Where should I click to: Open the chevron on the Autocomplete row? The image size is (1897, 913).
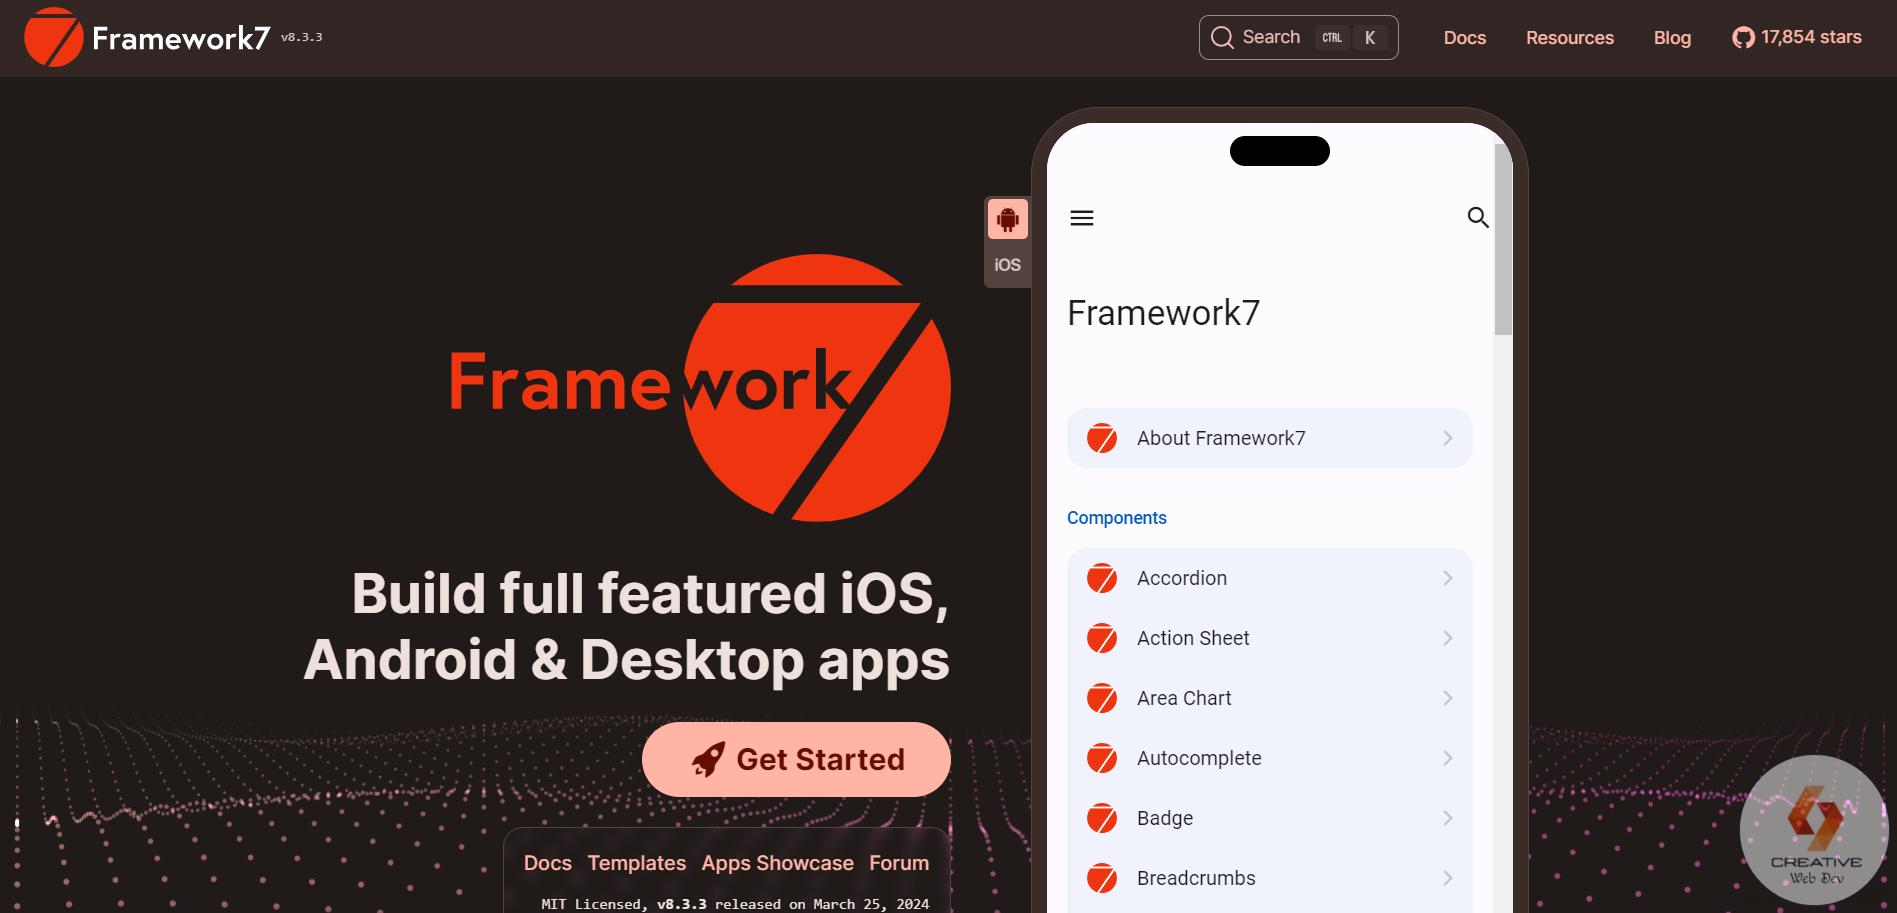pos(1448,758)
